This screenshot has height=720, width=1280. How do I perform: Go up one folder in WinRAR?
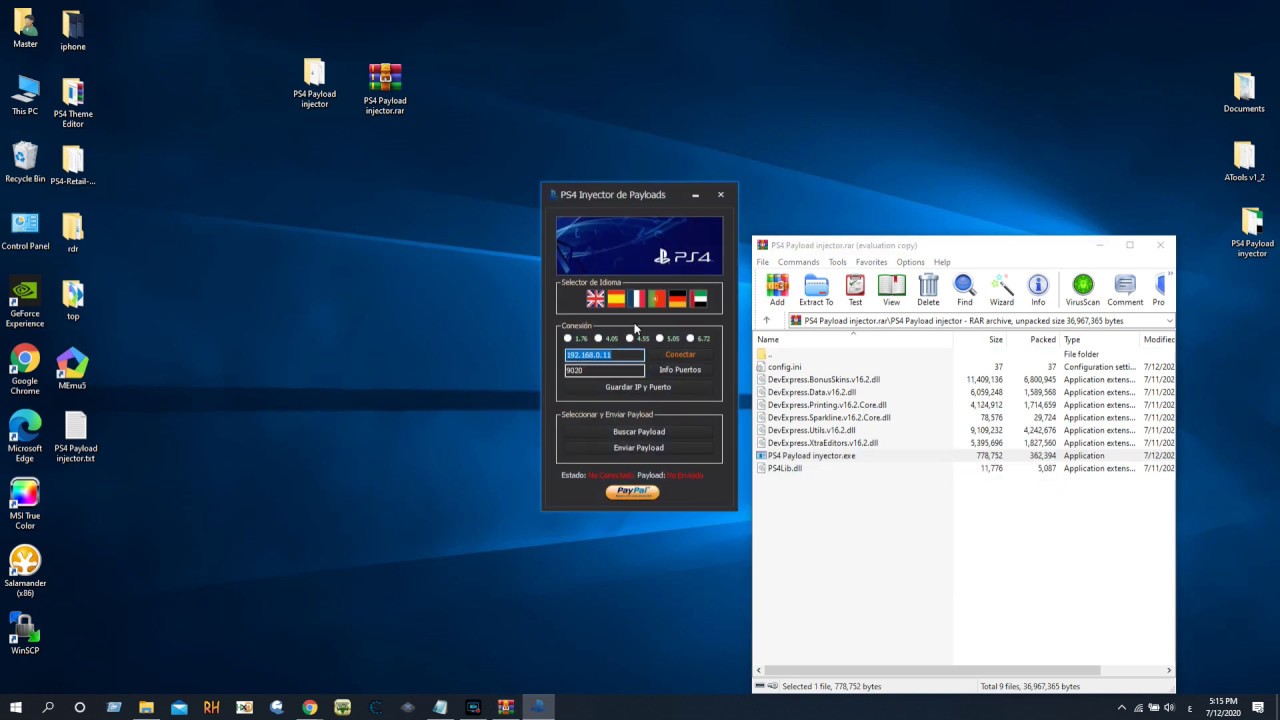coord(767,321)
